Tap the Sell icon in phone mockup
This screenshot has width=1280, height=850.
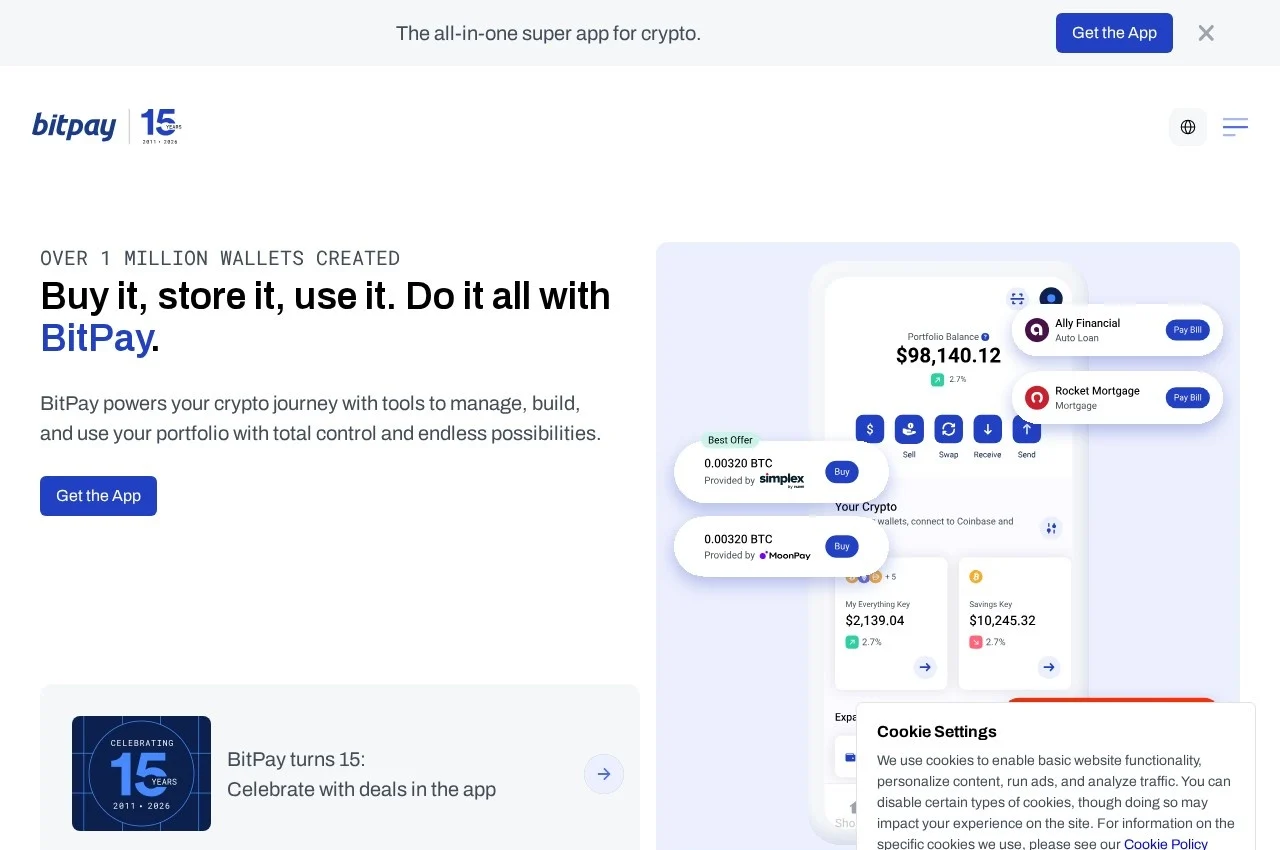click(x=909, y=429)
